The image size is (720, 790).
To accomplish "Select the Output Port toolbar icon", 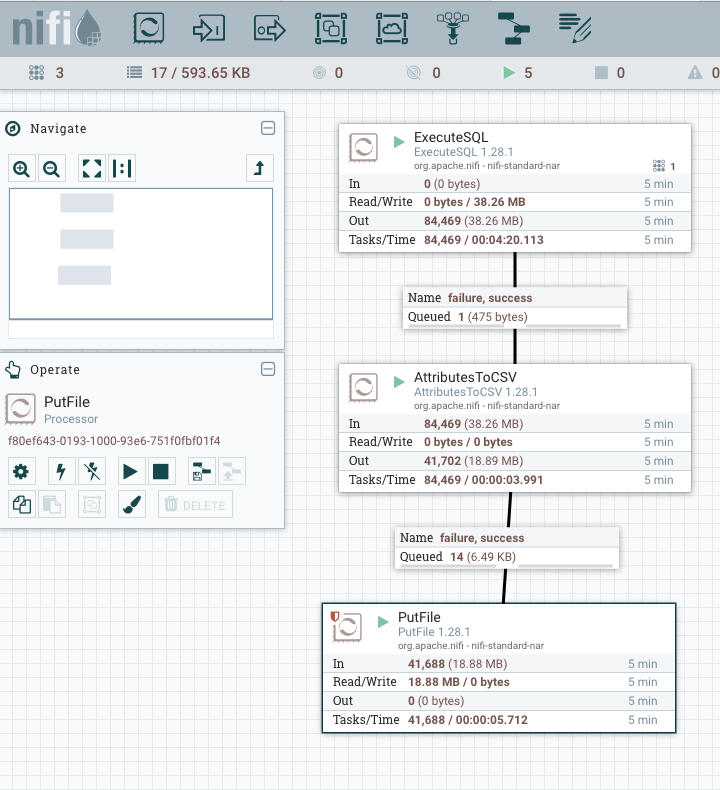I will pos(270,29).
